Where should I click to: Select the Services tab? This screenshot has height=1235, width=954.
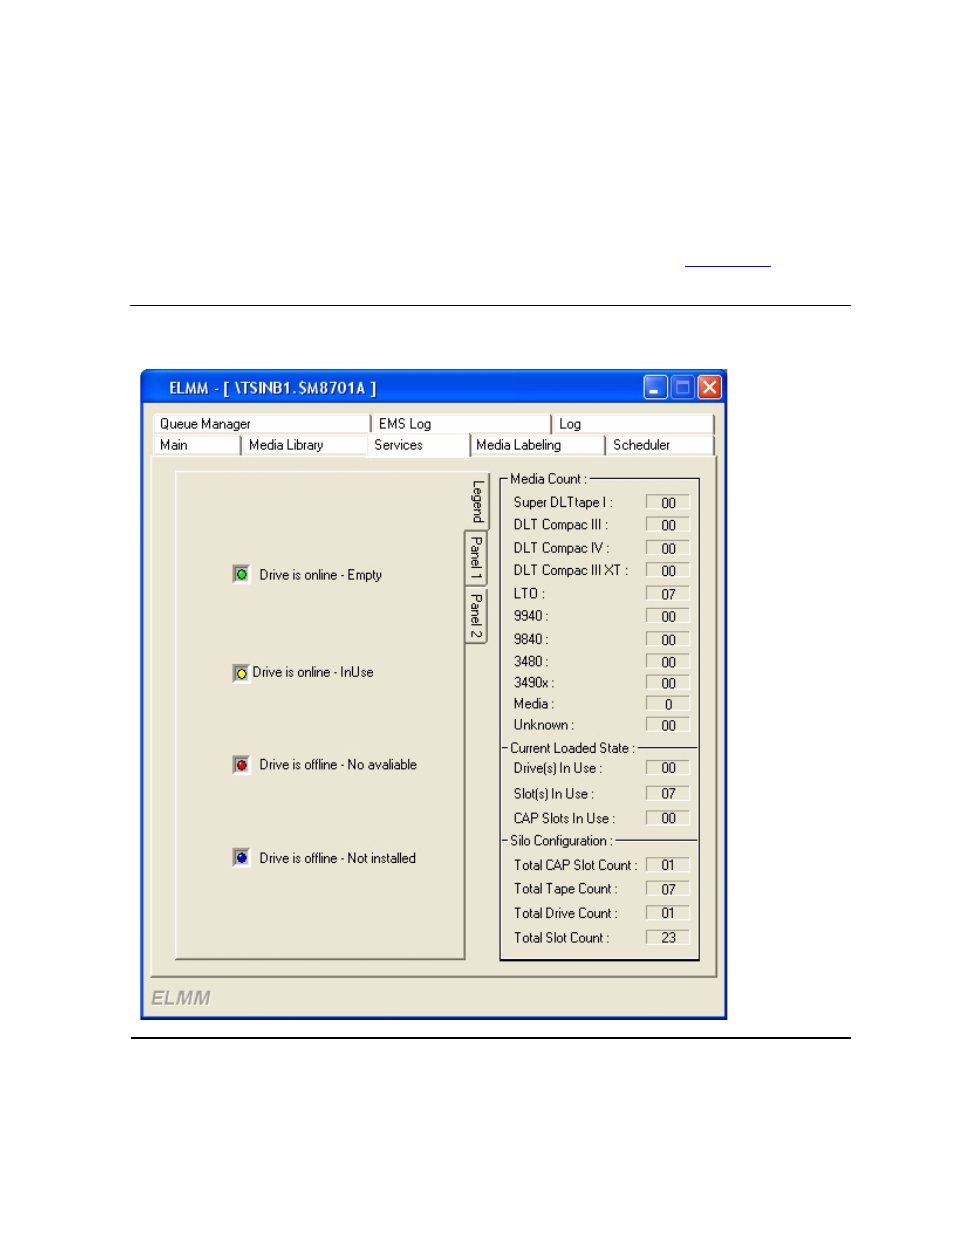[418, 445]
